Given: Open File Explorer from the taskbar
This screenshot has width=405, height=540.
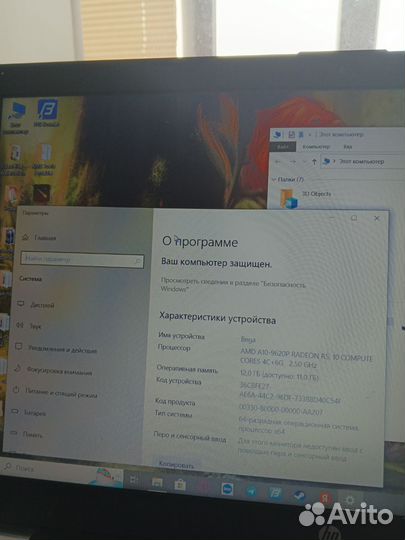Looking at the screenshot, I should [157, 482].
